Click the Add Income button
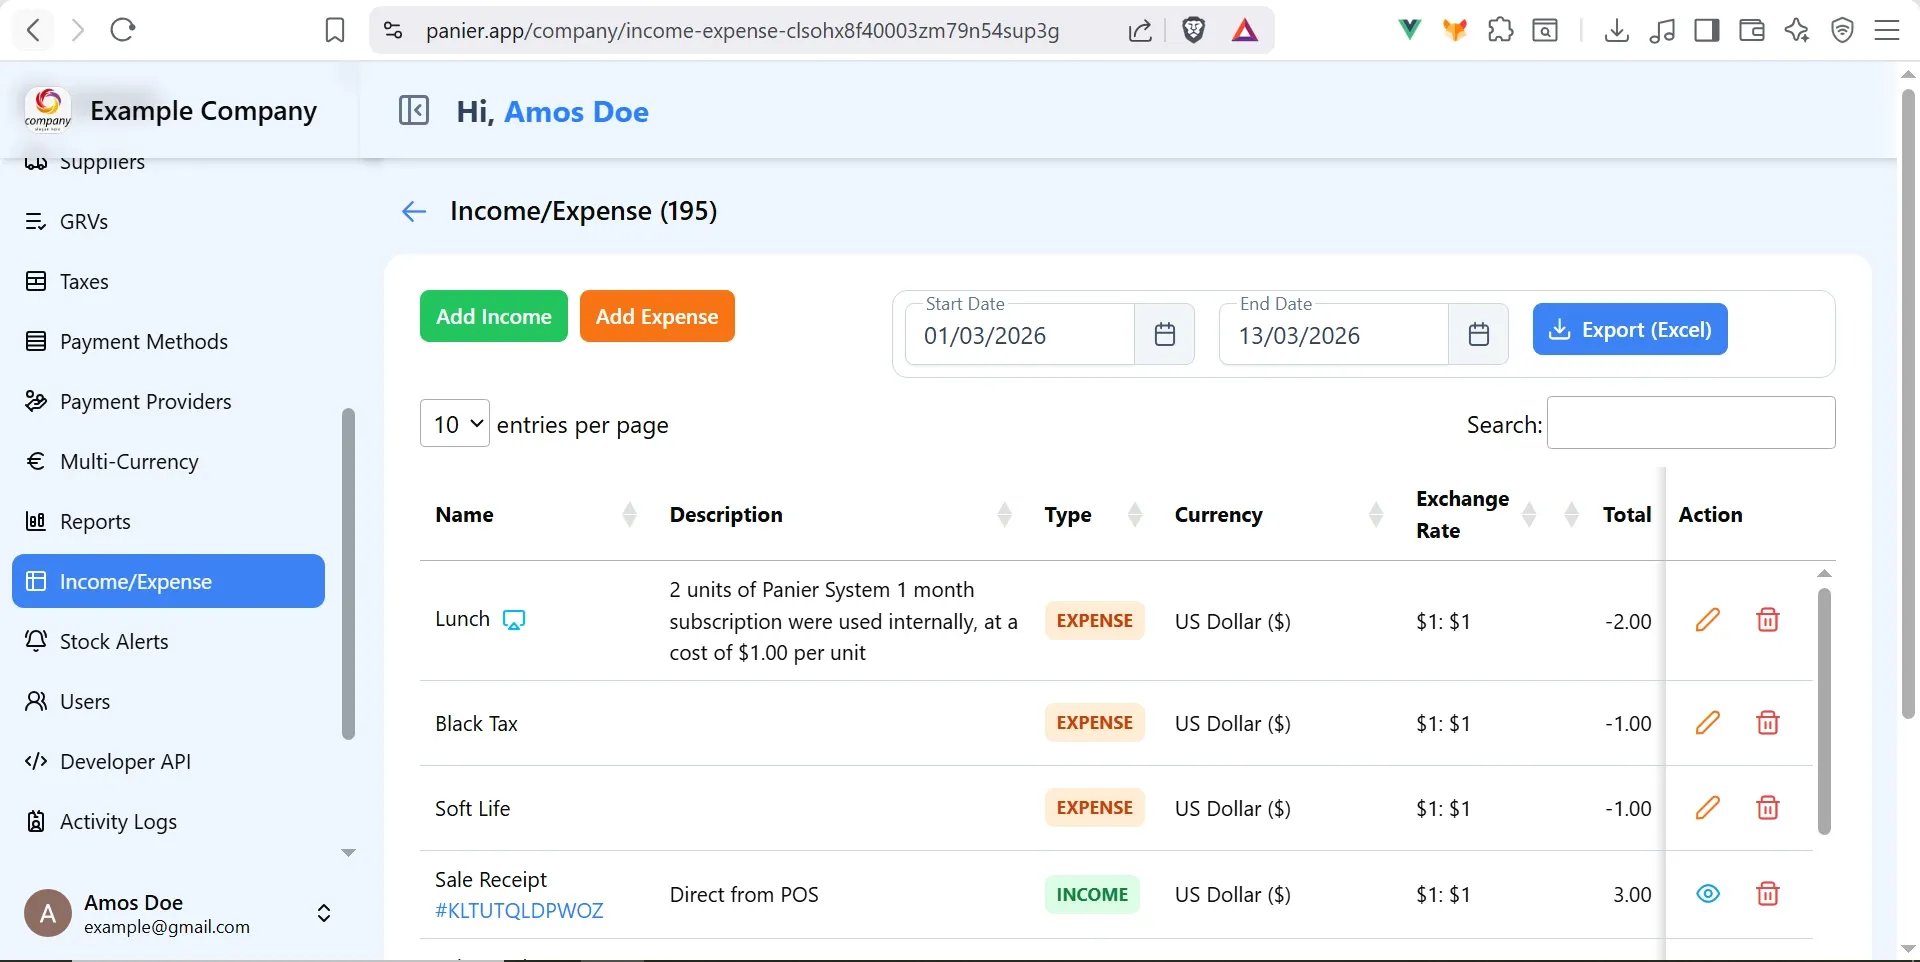 point(494,316)
